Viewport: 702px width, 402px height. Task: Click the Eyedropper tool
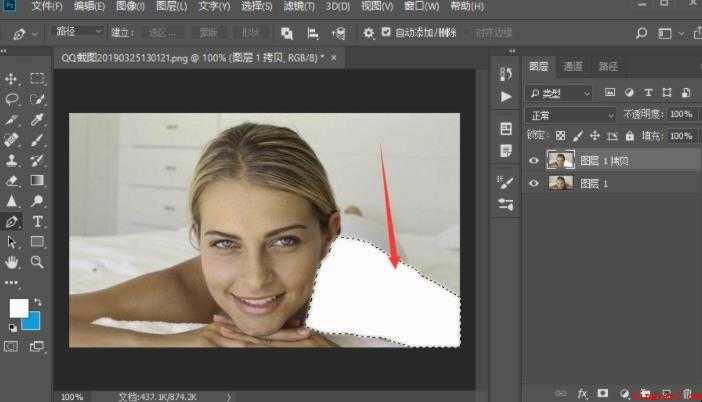pyautogui.click(x=38, y=120)
